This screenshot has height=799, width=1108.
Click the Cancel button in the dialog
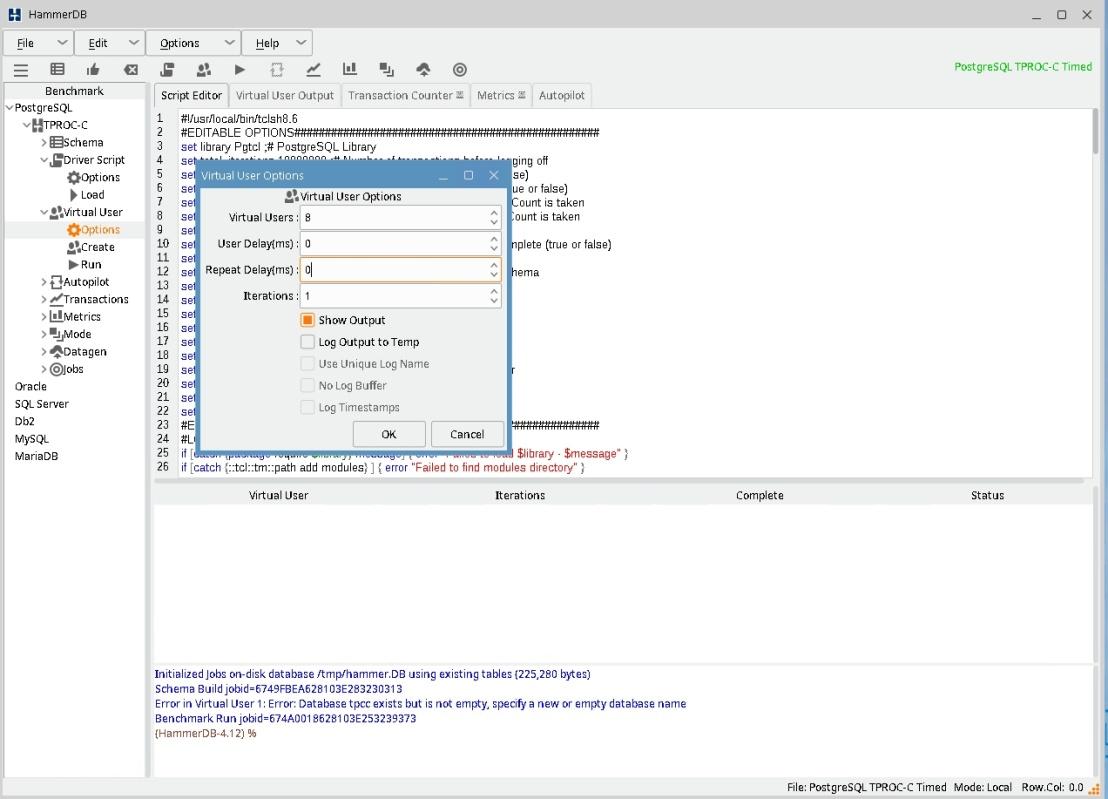click(x=467, y=434)
